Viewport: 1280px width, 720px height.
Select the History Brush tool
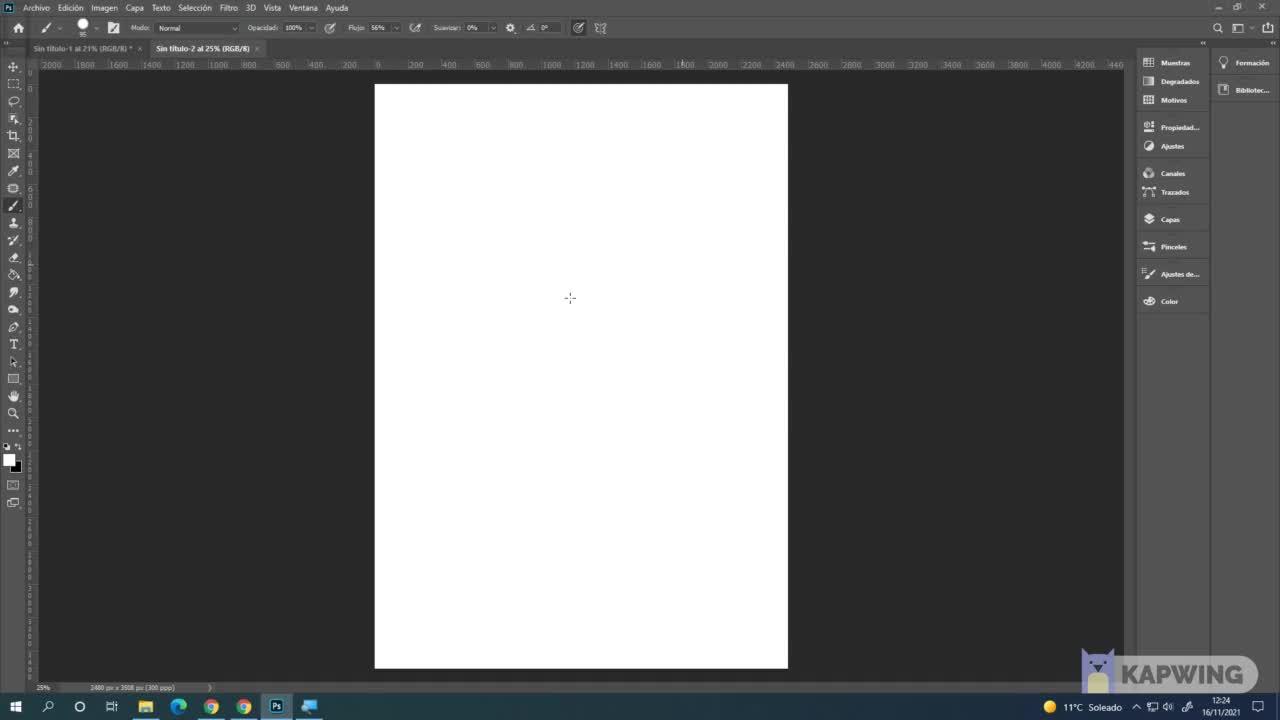pyautogui.click(x=13, y=240)
